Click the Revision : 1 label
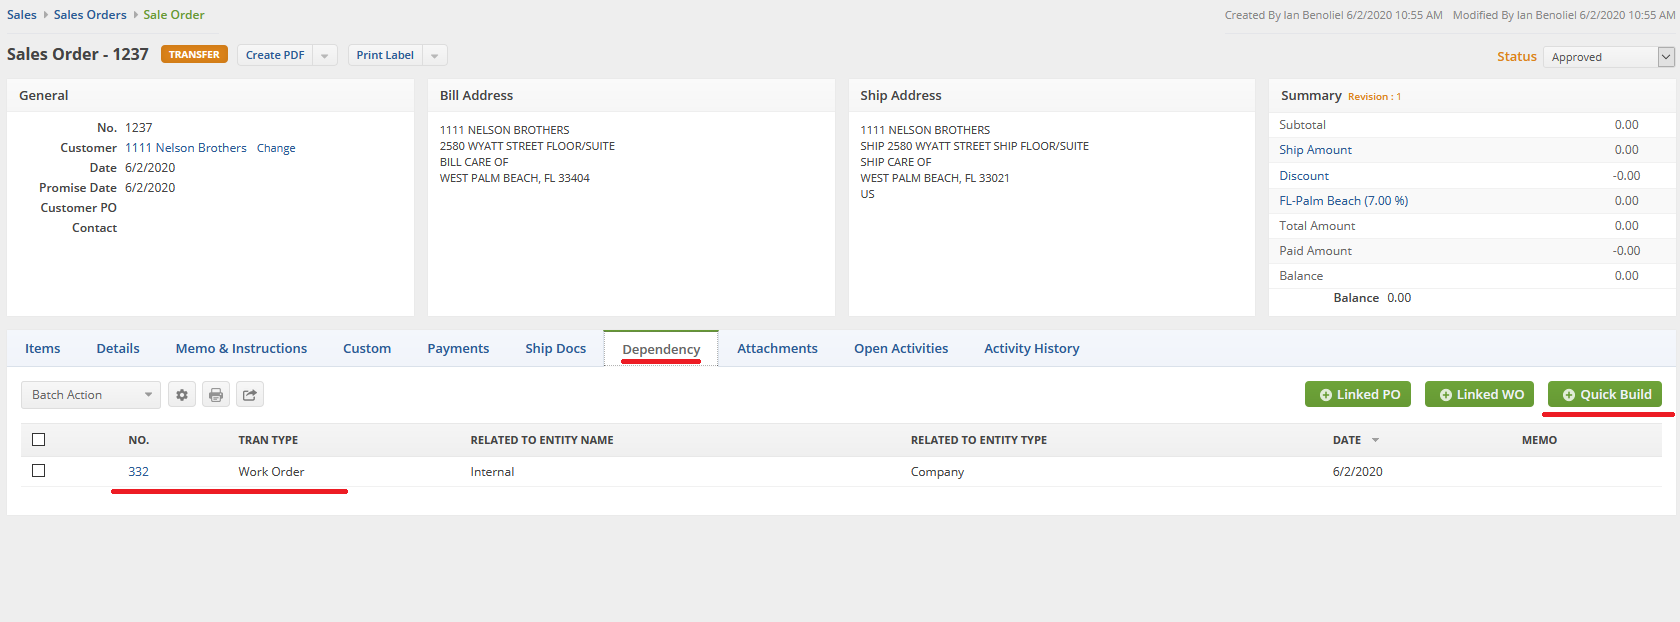Screen dimensions: 1680x622 (x=1374, y=97)
